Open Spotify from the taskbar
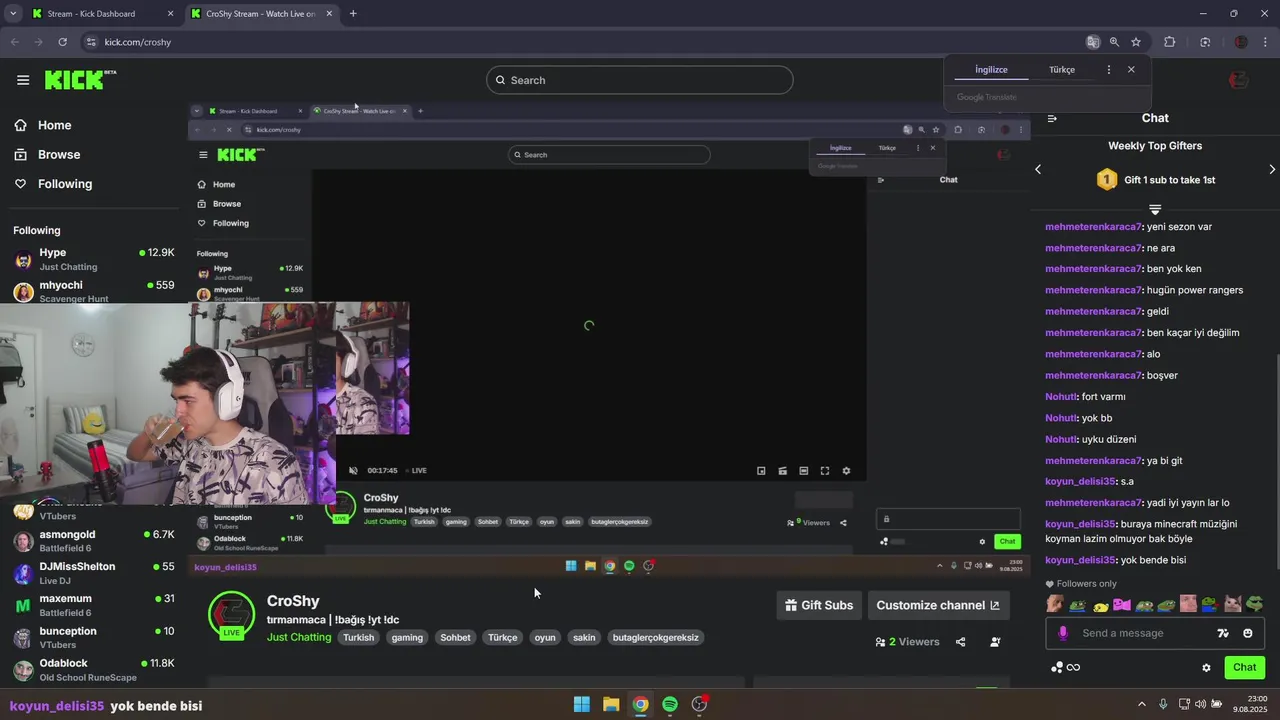Image resolution: width=1280 pixels, height=720 pixels. pyautogui.click(x=670, y=704)
